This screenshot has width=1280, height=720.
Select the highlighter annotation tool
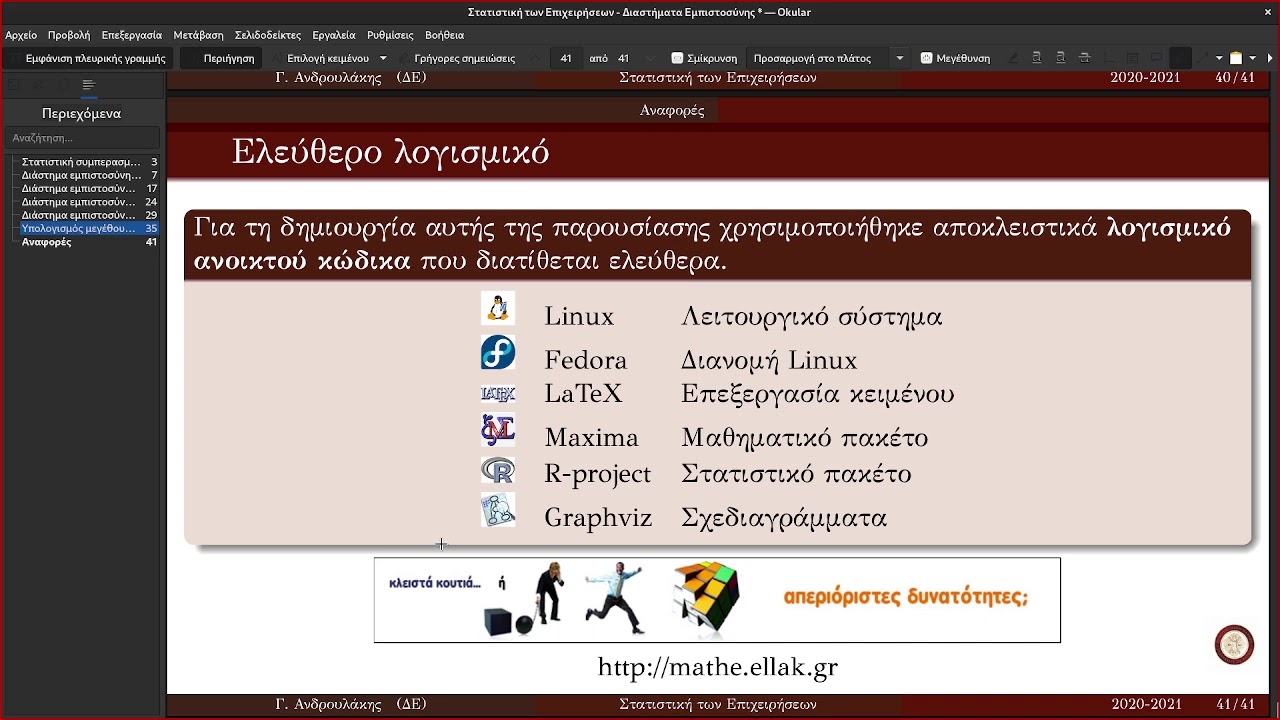pyautogui.click(x=1013, y=58)
